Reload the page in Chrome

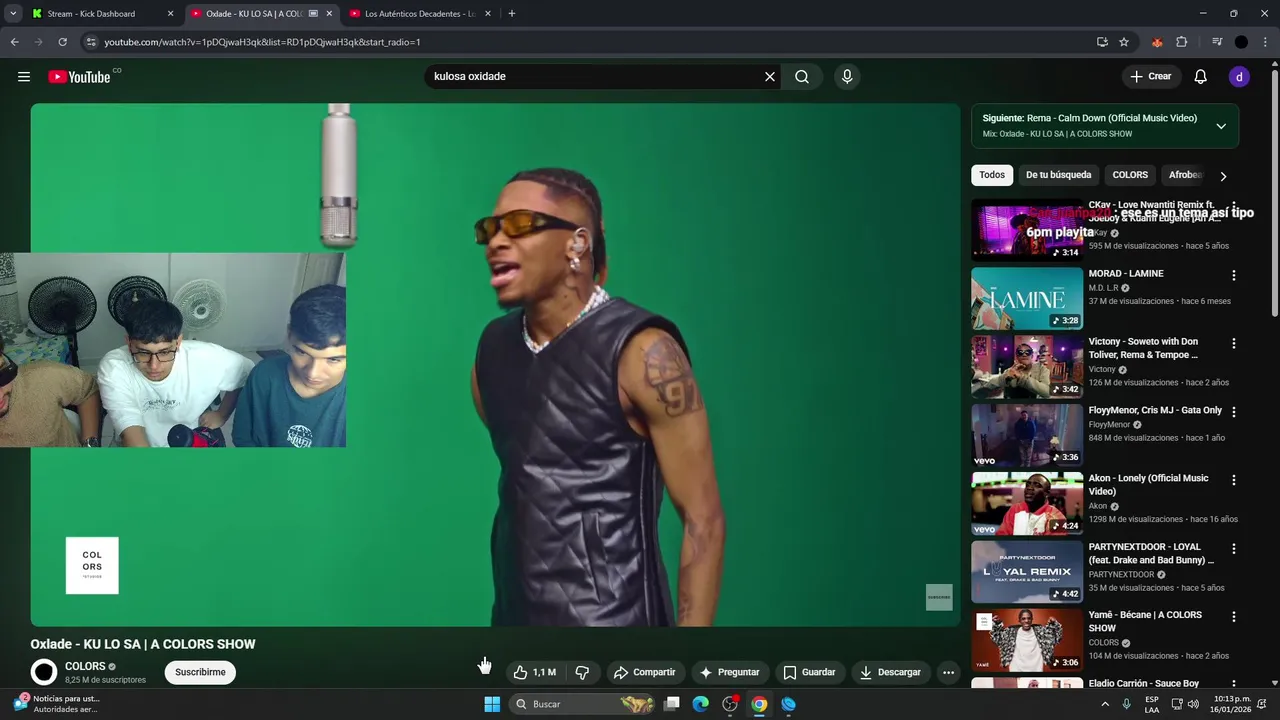[x=62, y=42]
